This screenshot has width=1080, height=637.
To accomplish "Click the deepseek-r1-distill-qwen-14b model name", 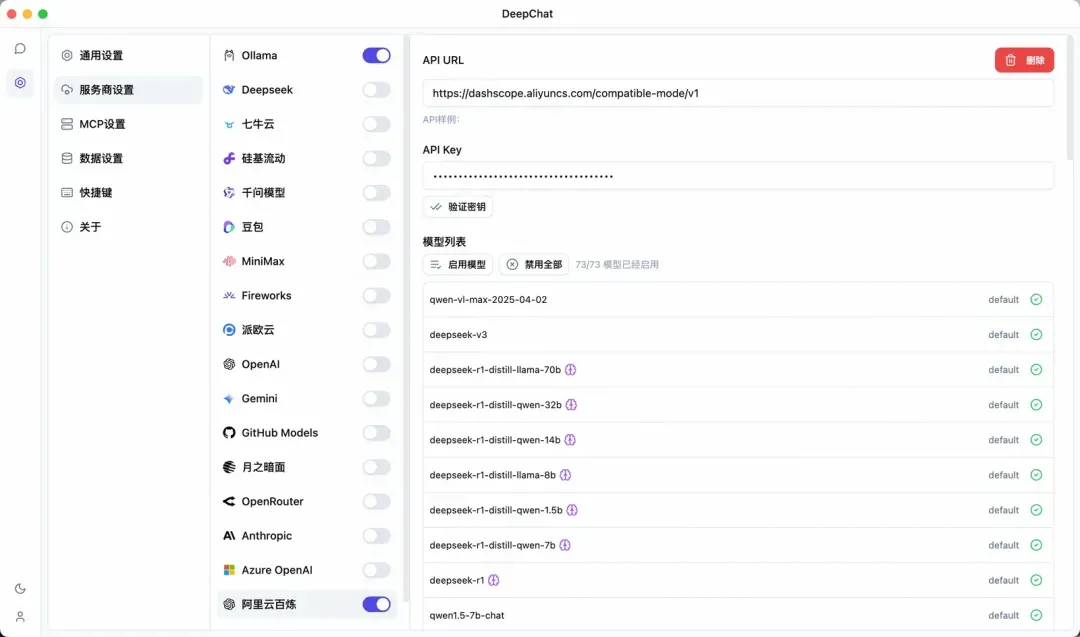I will click(x=495, y=440).
